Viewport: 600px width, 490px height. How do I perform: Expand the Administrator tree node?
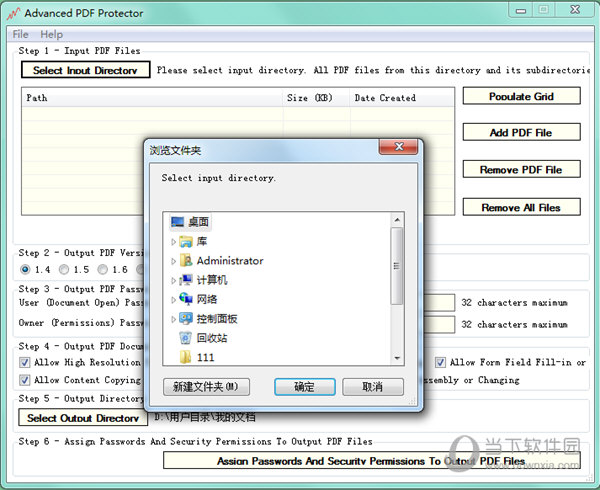[x=173, y=261]
